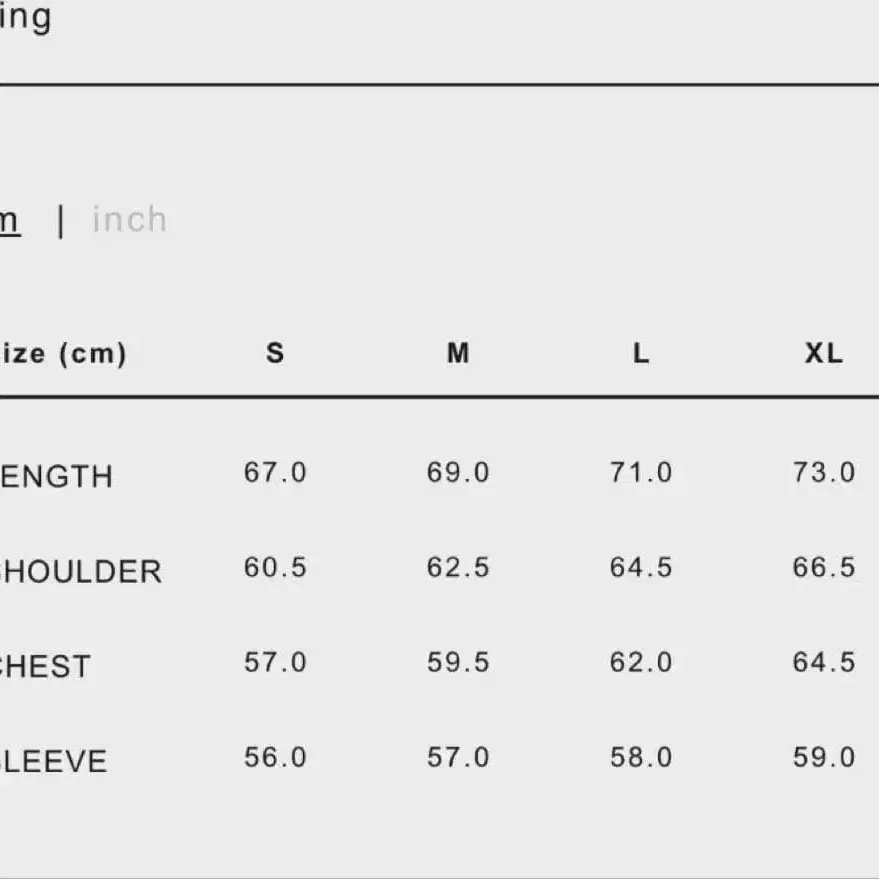Click the 60.5 shoulder value for S

tap(275, 567)
